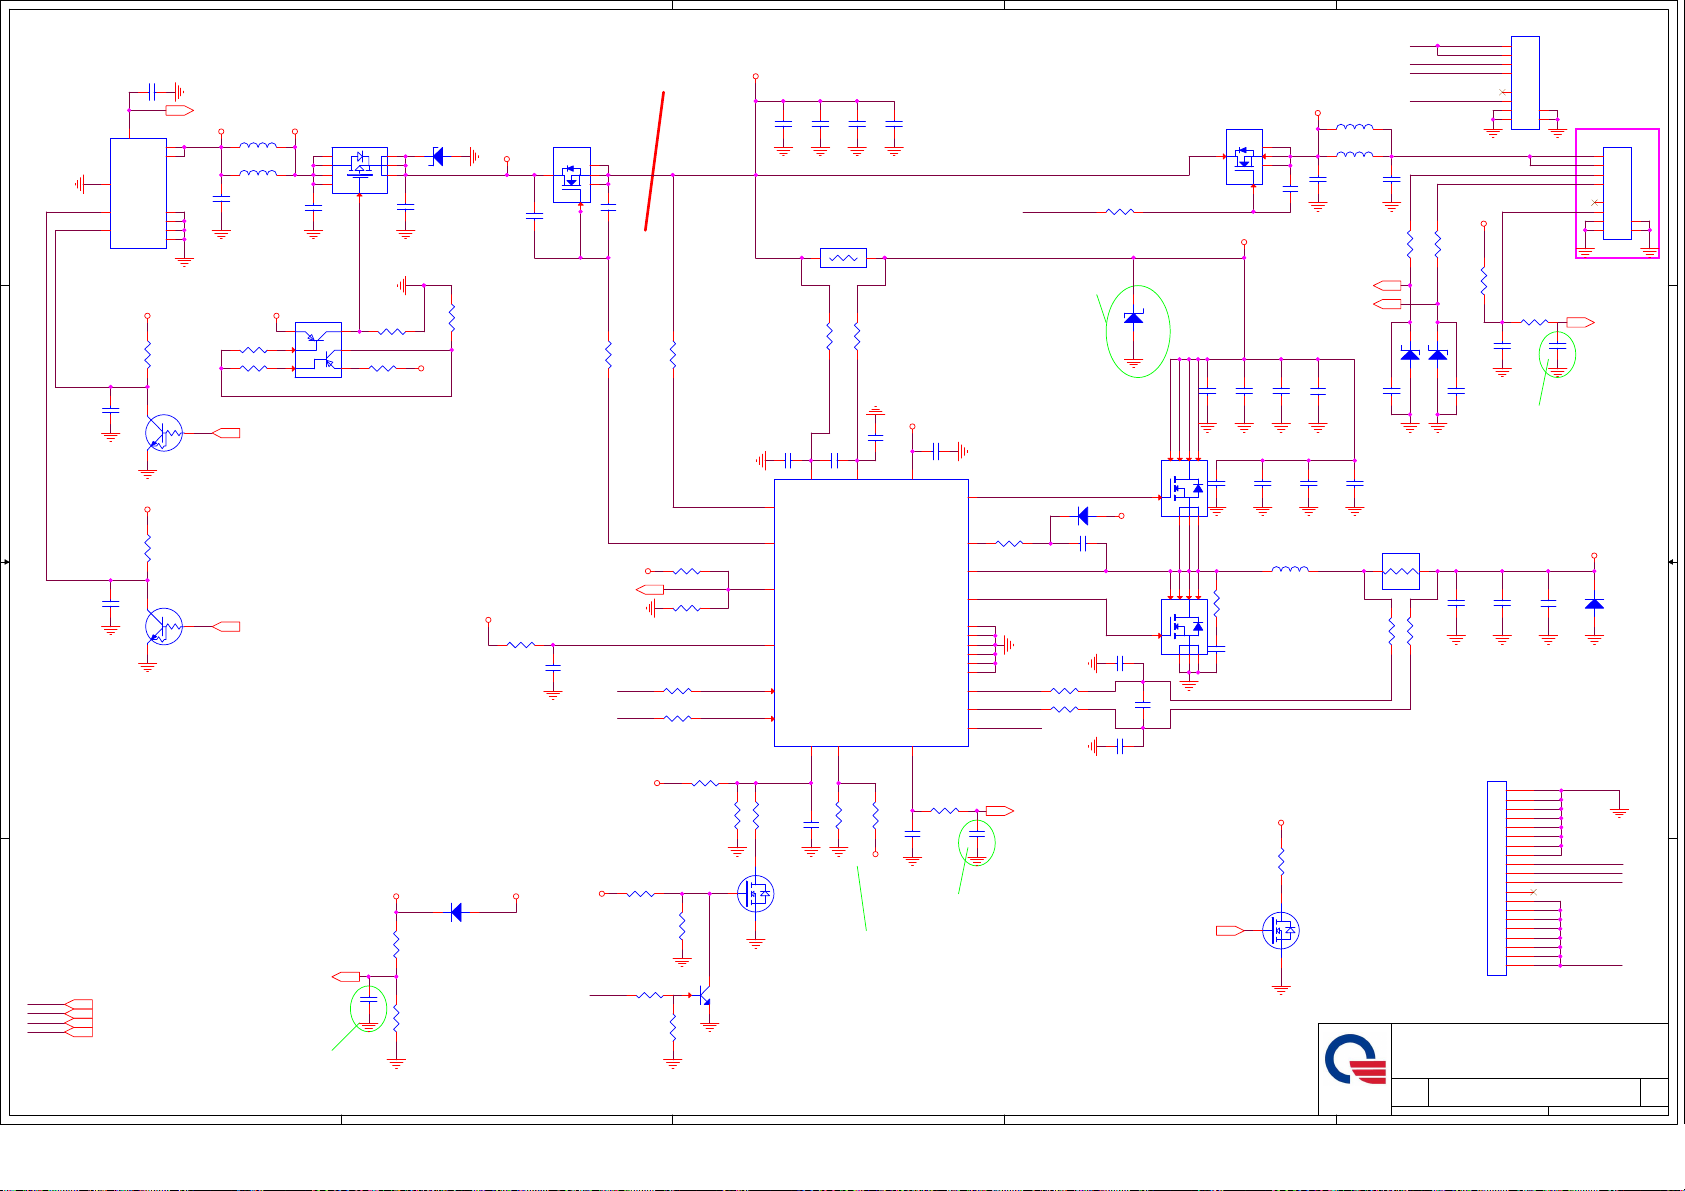Select the diode joining divider top to open terminal

point(456,912)
